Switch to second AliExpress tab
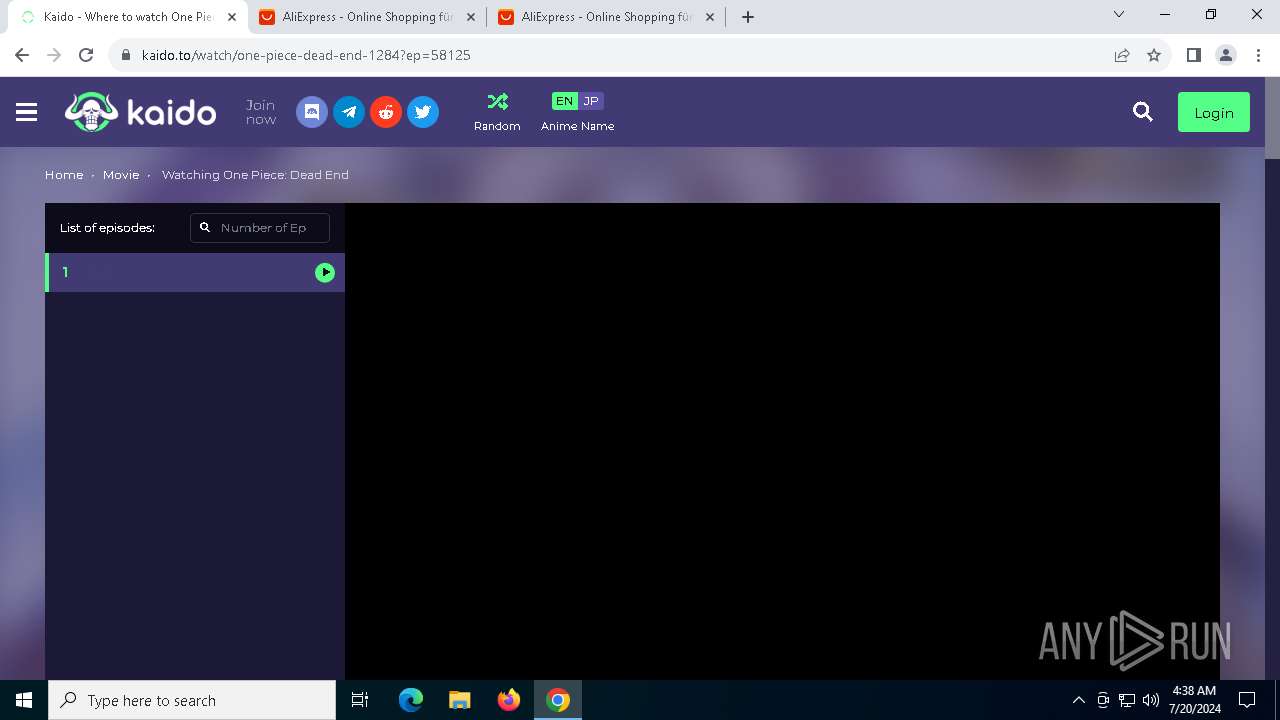1280x720 pixels. 605,17
